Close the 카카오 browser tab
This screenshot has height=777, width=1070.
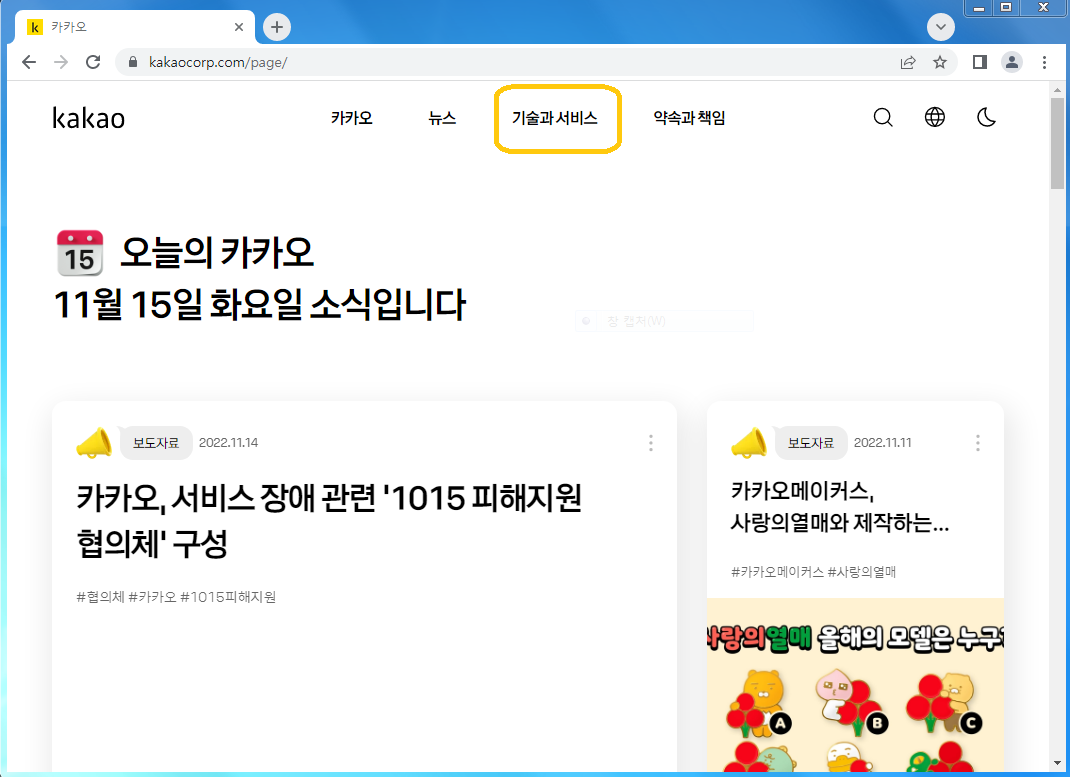[x=239, y=27]
